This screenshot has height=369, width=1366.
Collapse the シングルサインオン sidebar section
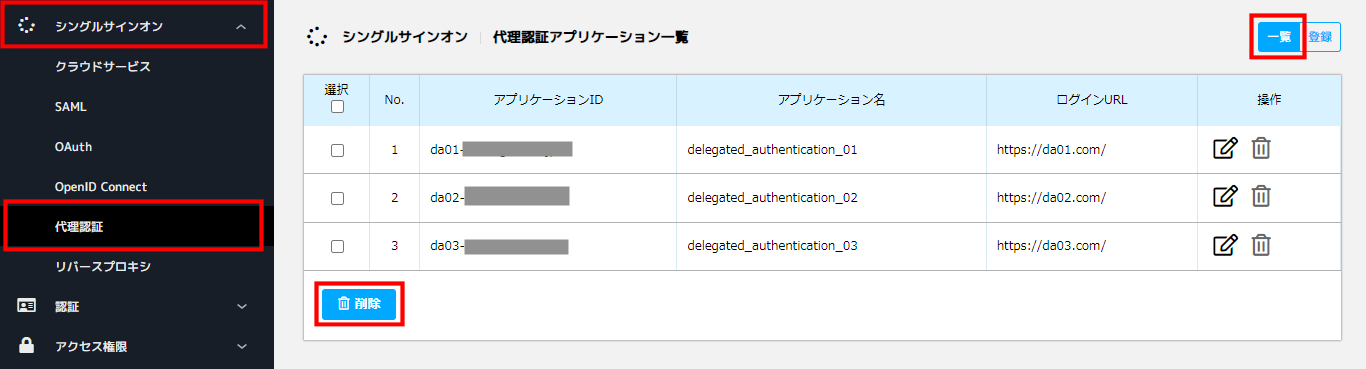(x=241, y=26)
